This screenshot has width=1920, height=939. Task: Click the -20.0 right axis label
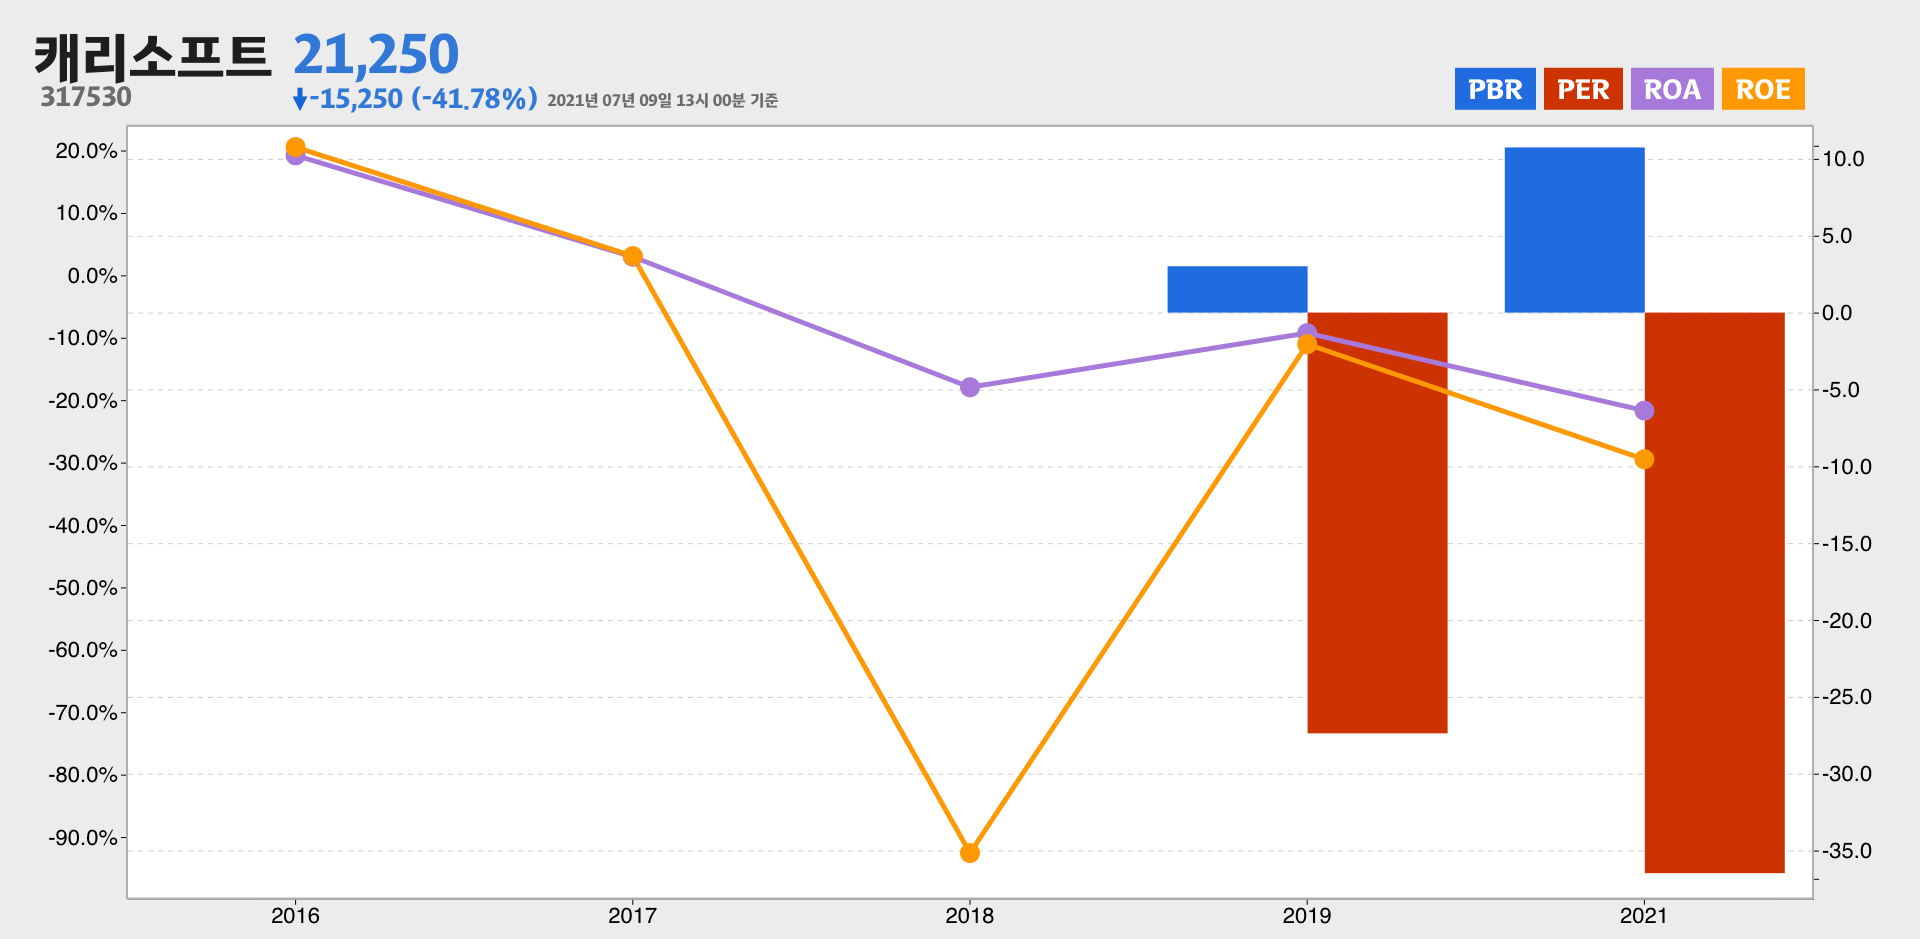click(1847, 621)
